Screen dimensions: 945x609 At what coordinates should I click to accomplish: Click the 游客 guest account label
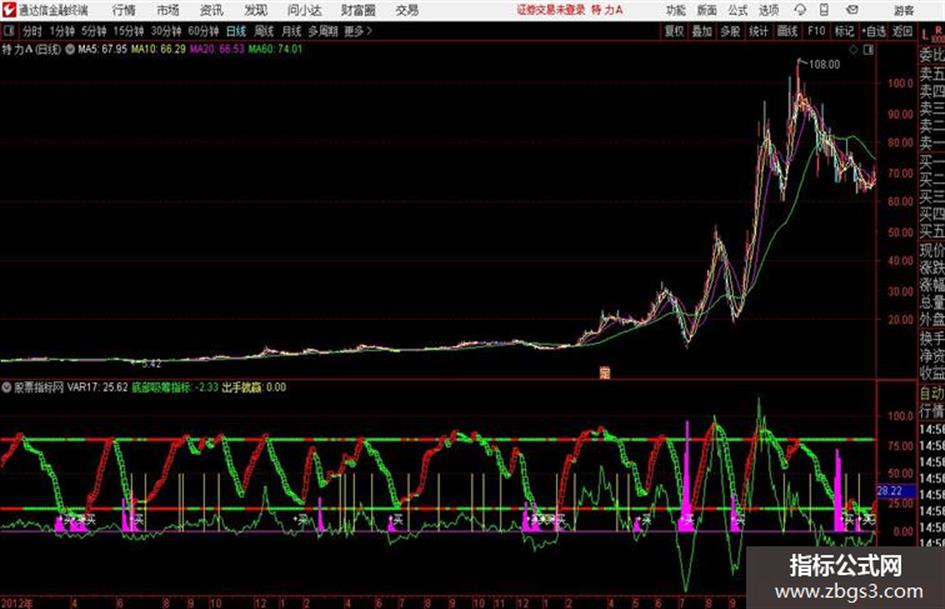click(x=904, y=10)
